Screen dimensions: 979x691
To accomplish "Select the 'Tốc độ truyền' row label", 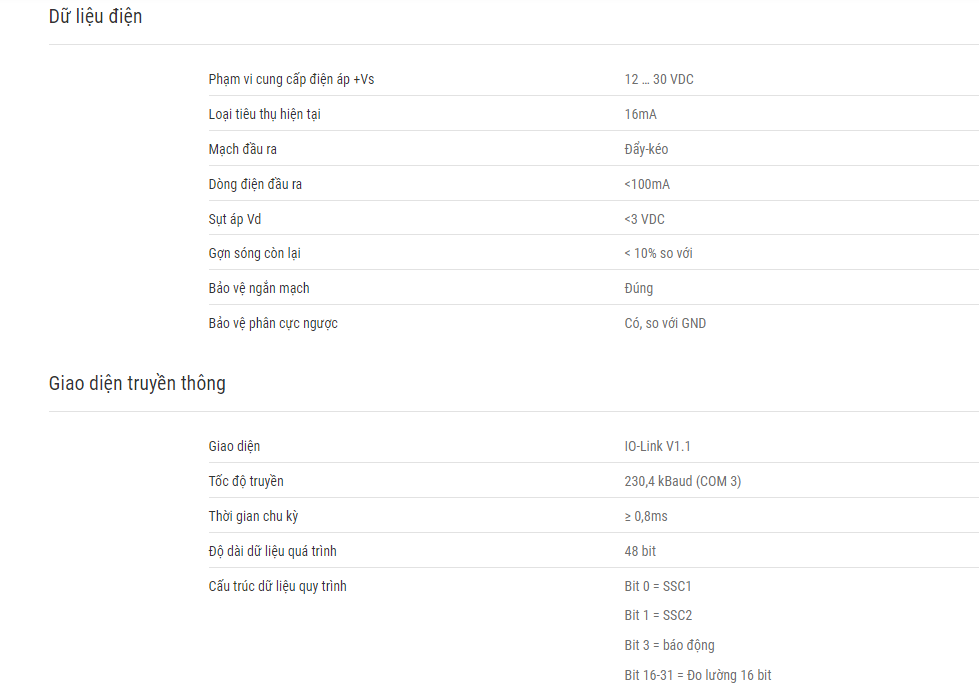I will [245, 481].
